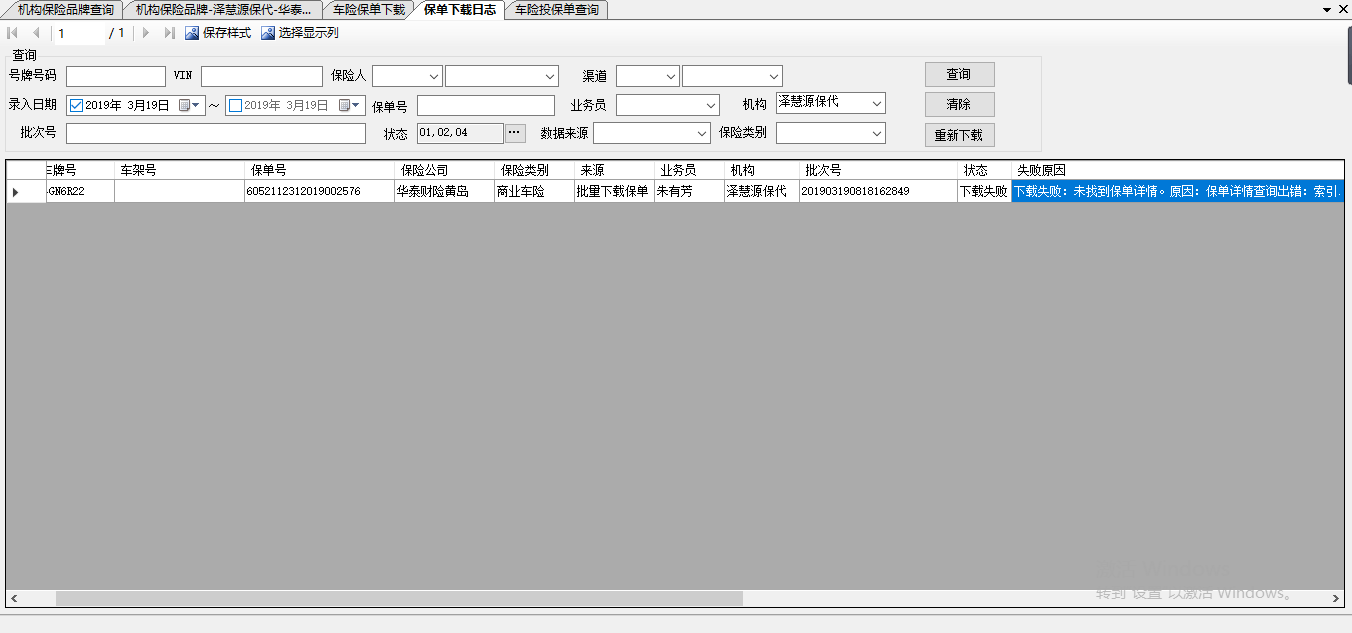The height and width of the screenshot is (633, 1352).
Task: Open the 业务员 dropdown
Action: click(x=711, y=105)
